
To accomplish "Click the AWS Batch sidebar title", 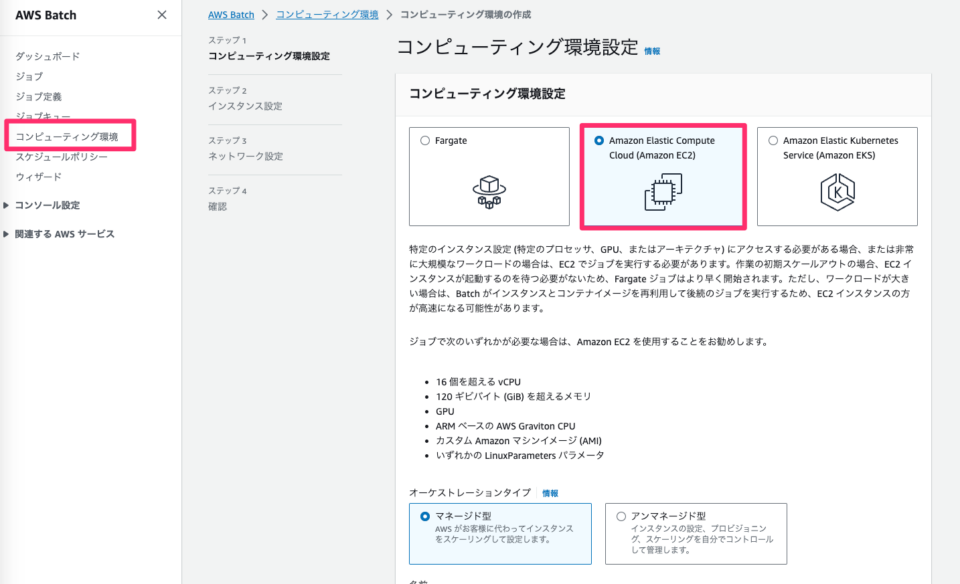I will 46,15.
